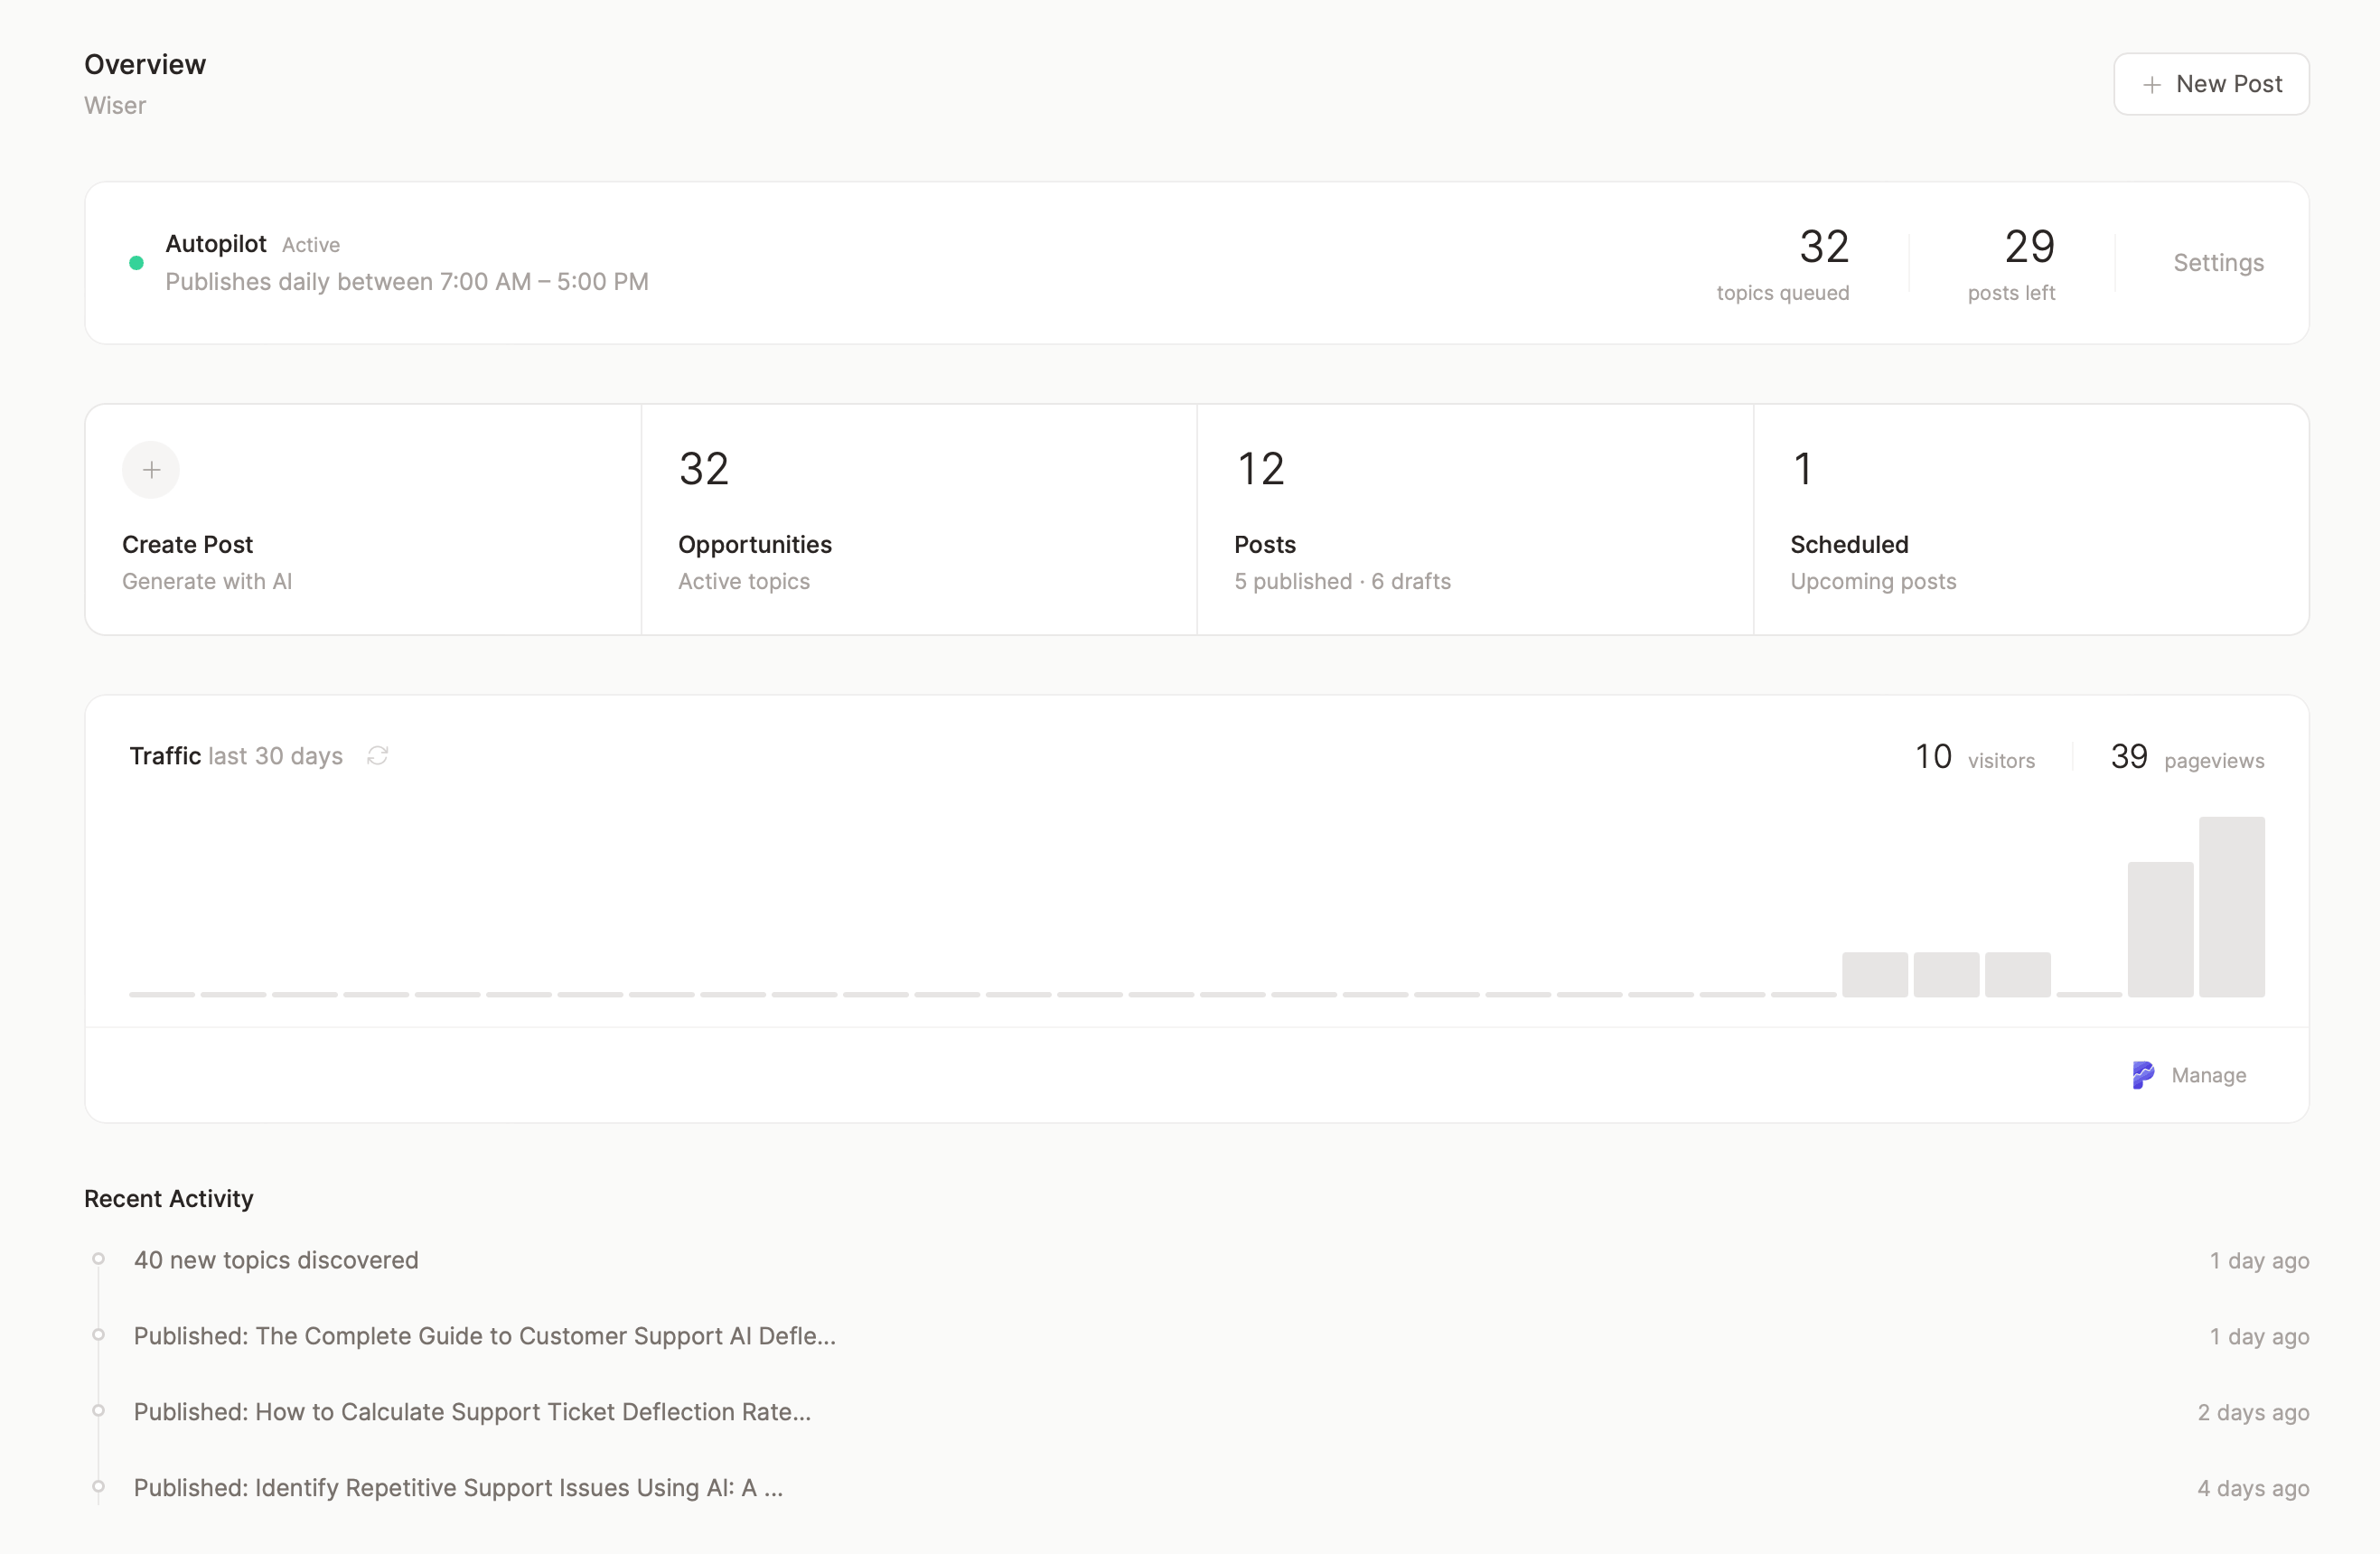Click the Autopilot Active label
Viewport: 2380px width, 1554px height.
coord(311,245)
